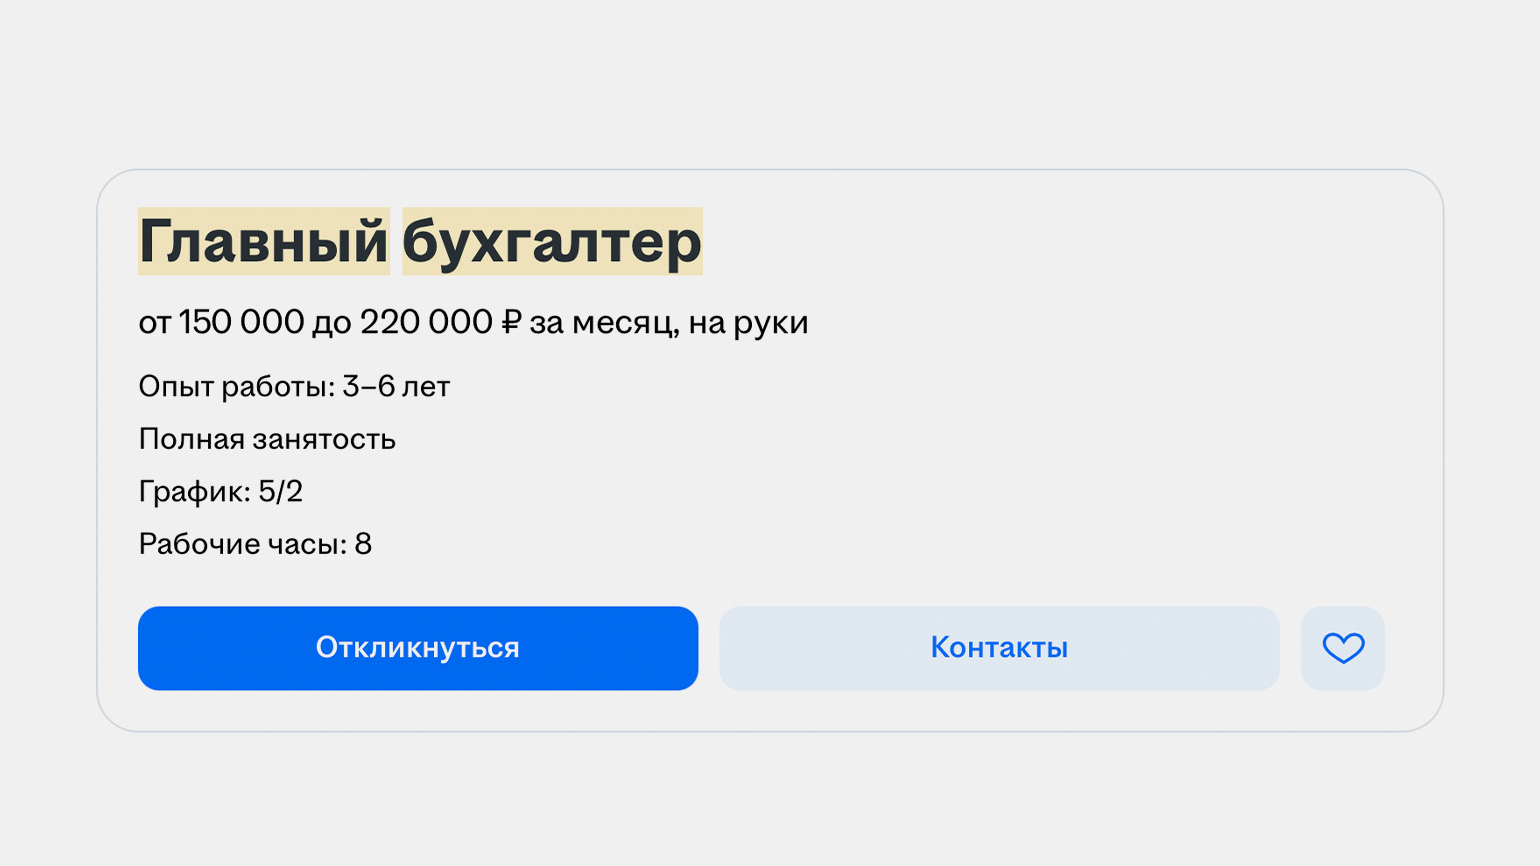Select the lower salary amount 150 000

pyautogui.click(x=241, y=323)
